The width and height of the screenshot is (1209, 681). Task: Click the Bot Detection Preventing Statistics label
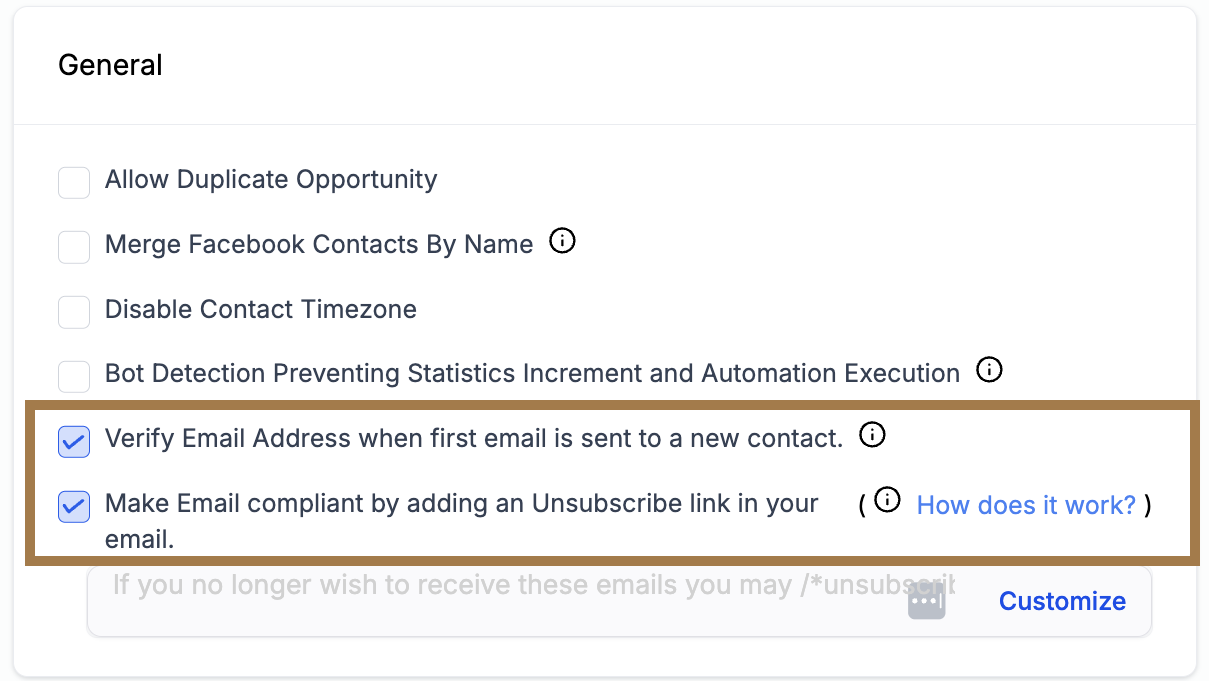532,374
